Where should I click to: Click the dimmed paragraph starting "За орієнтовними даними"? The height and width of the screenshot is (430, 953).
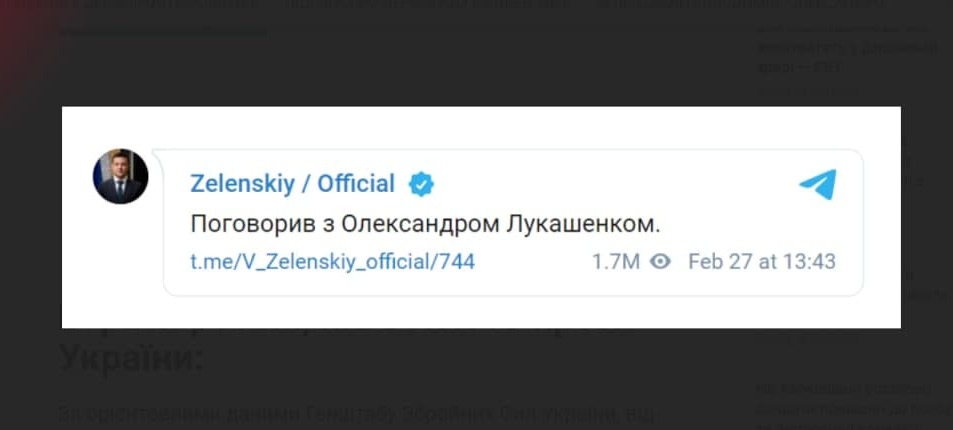click(350, 414)
